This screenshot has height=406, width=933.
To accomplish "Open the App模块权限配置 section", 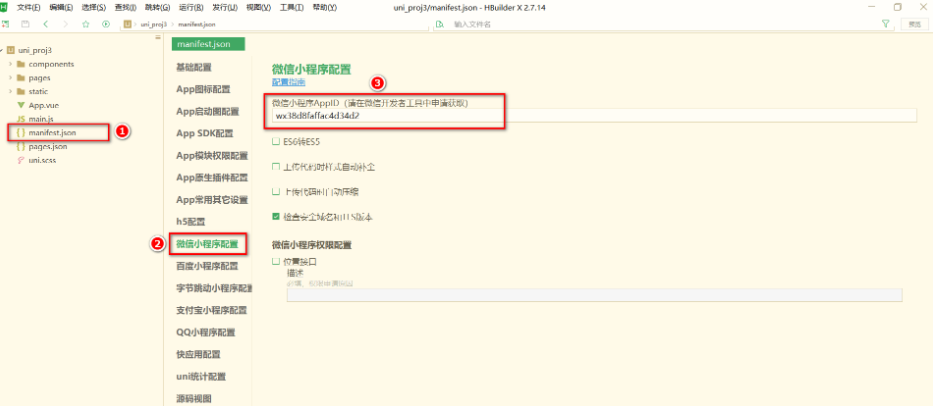I will 212,155.
